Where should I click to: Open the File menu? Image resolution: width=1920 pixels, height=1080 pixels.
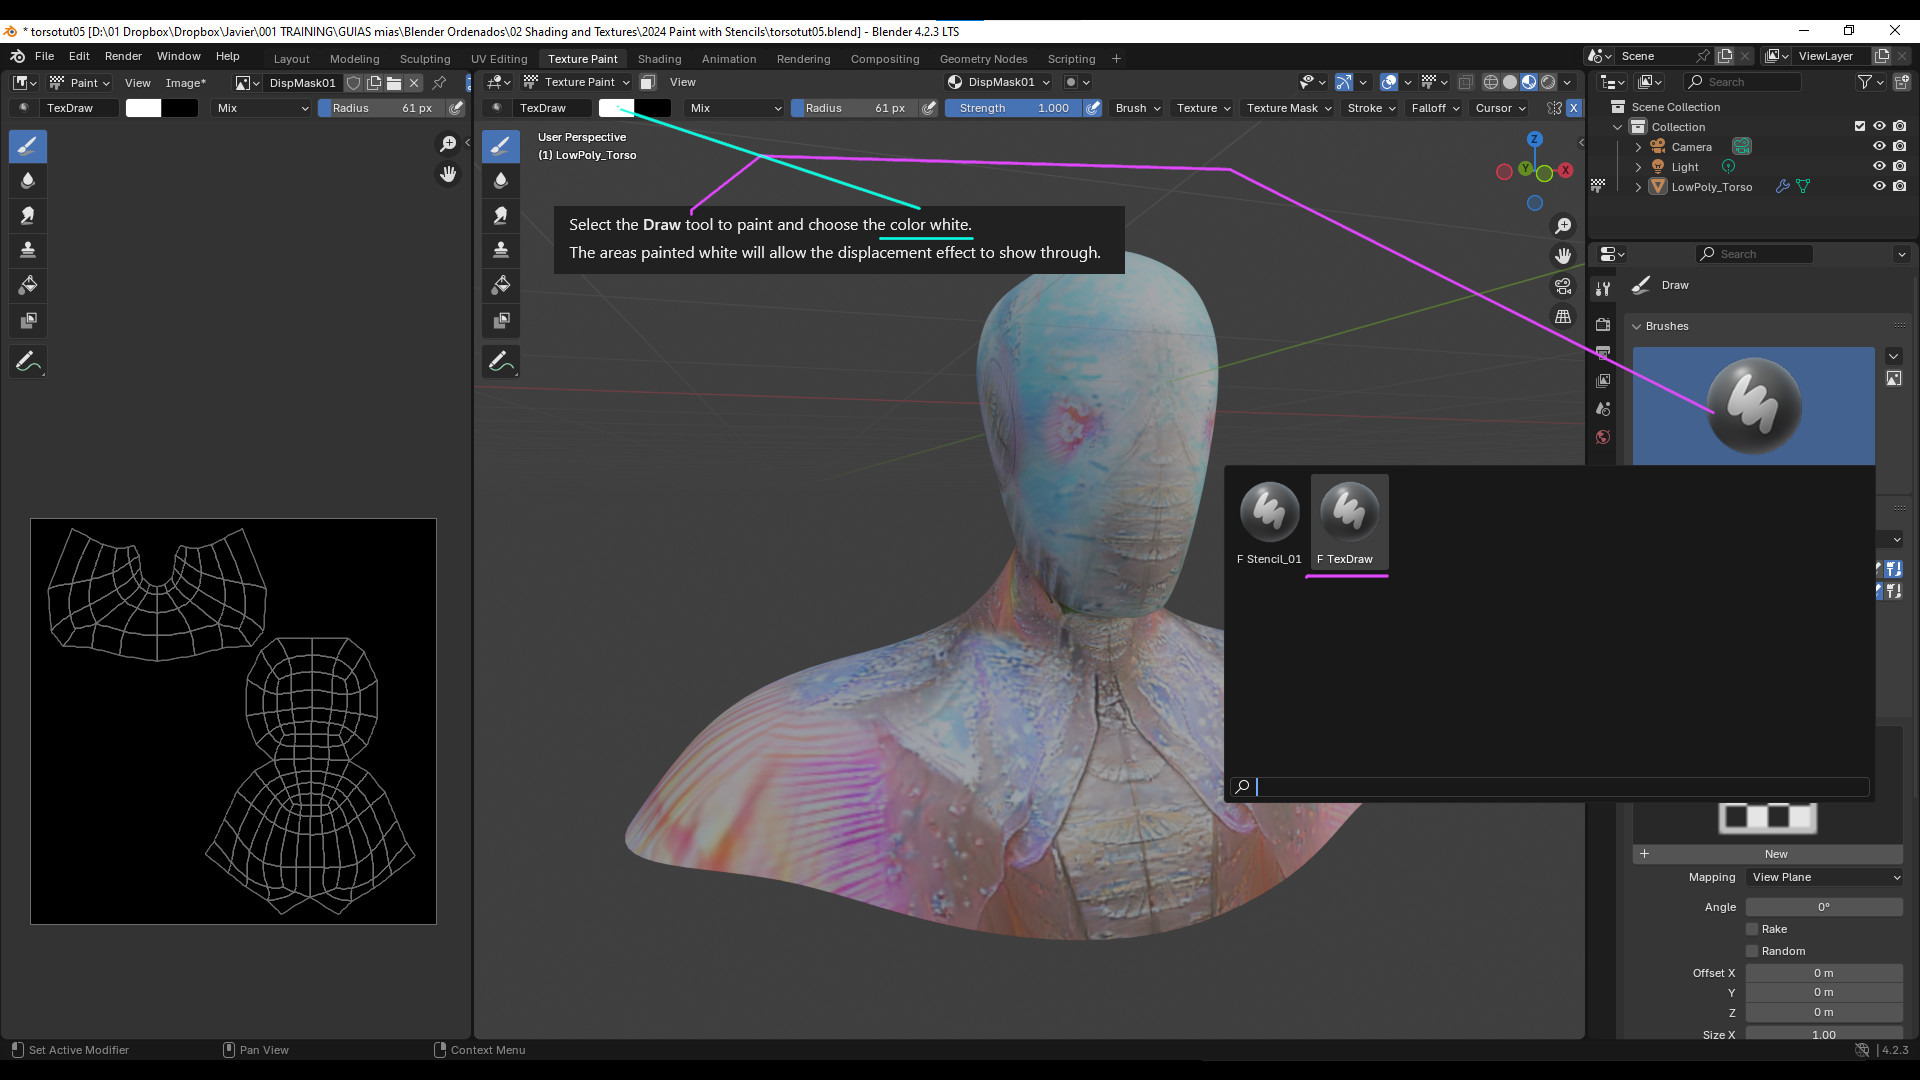(44, 56)
